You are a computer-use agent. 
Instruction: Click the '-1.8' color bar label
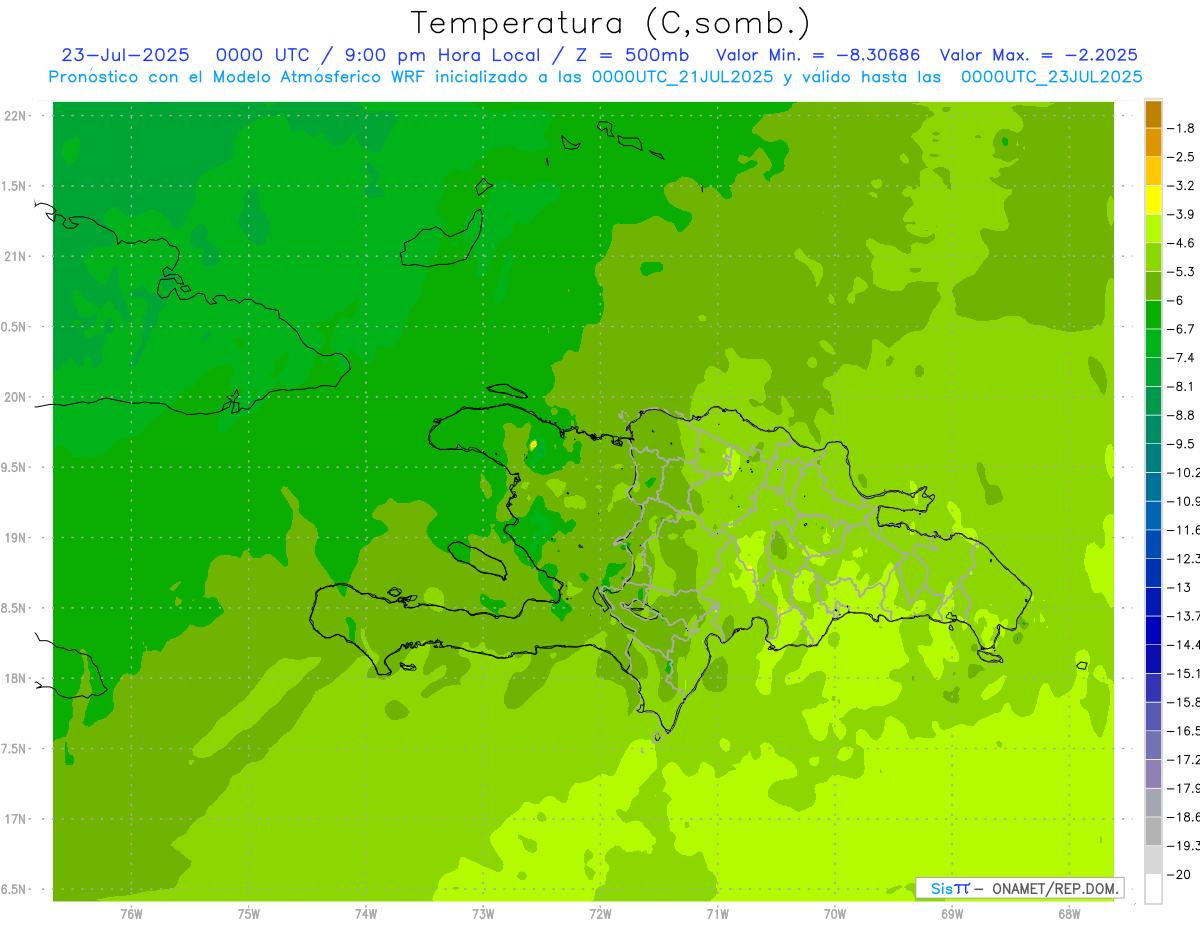[x=1181, y=128]
